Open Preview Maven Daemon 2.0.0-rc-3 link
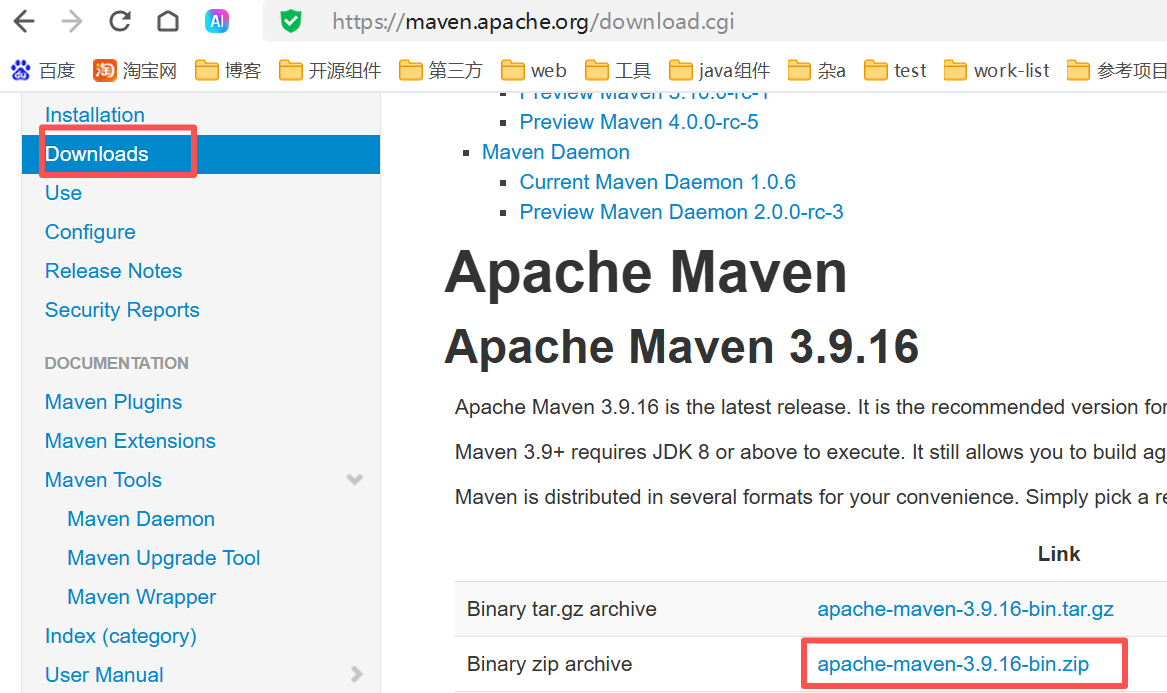 [681, 212]
